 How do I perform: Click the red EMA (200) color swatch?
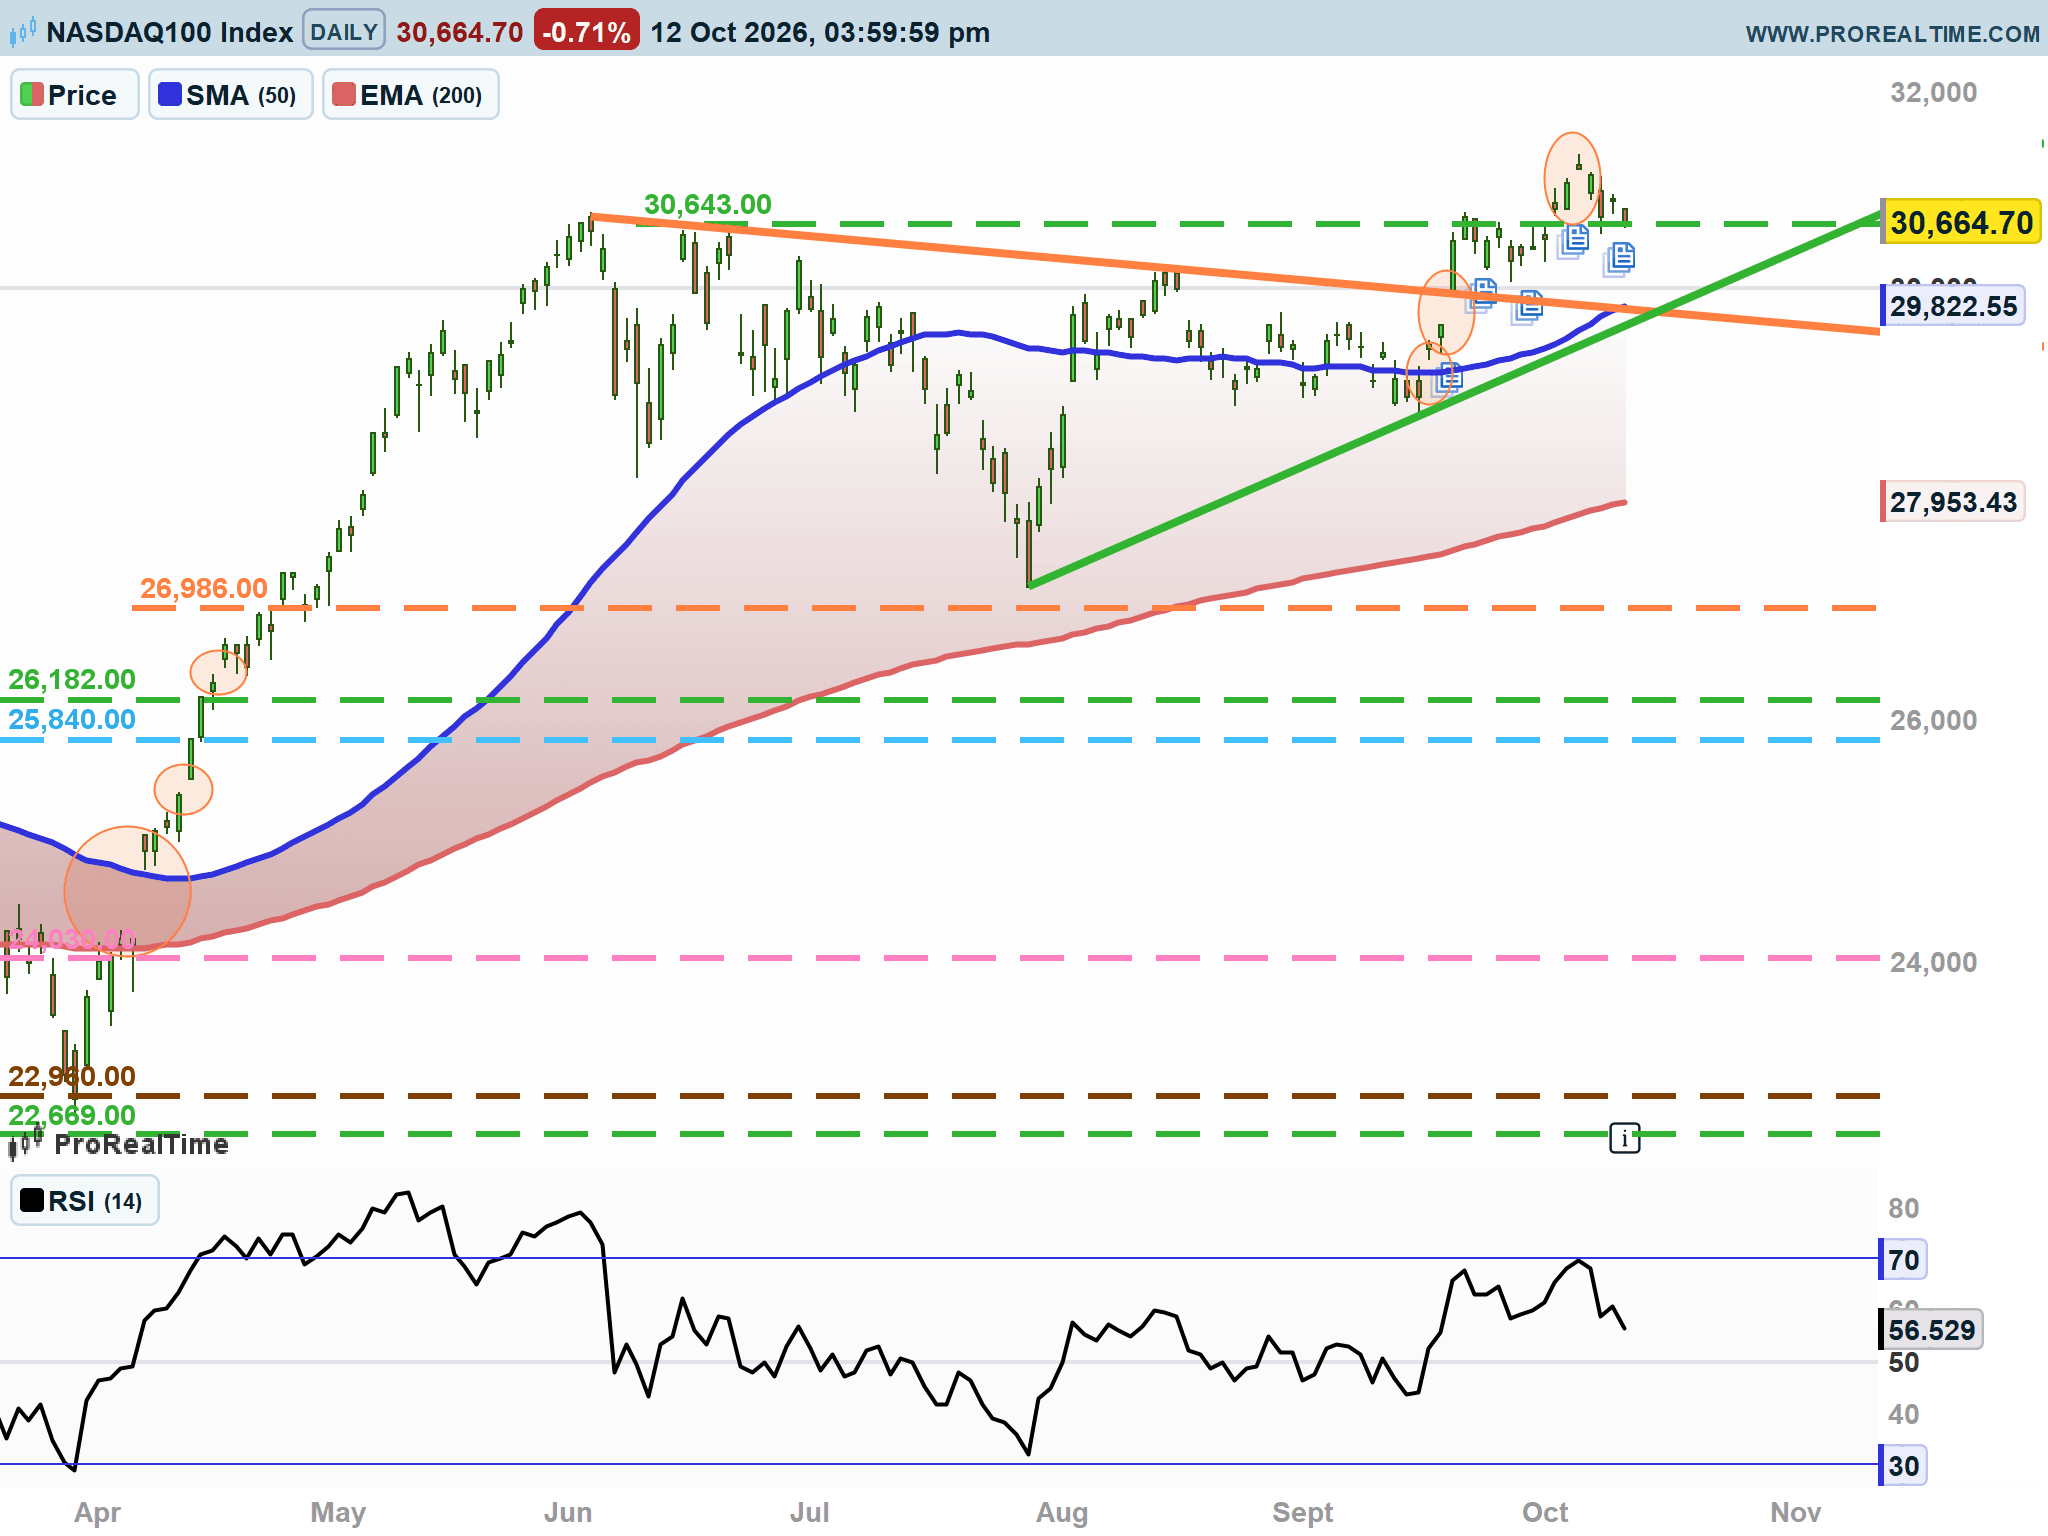(x=344, y=95)
